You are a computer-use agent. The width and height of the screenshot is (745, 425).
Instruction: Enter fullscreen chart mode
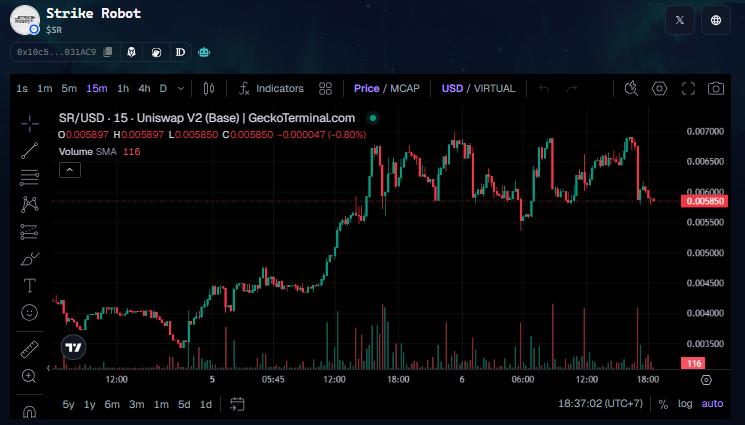pyautogui.click(x=688, y=88)
